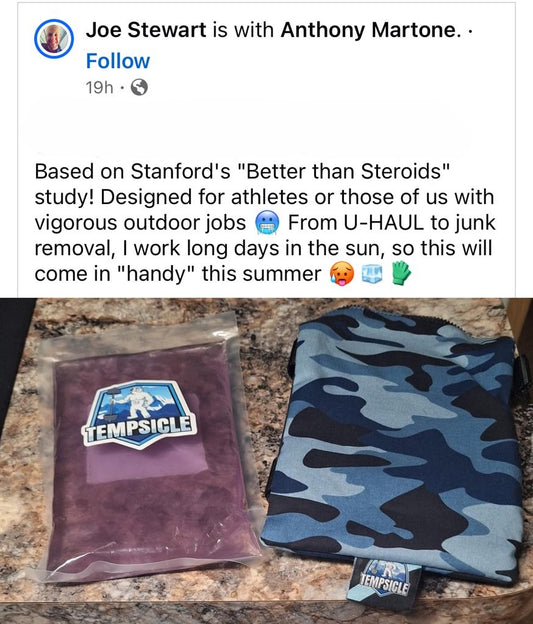Image resolution: width=533 pixels, height=624 pixels.
Task: Click the cold face emoji
Action: (267, 223)
